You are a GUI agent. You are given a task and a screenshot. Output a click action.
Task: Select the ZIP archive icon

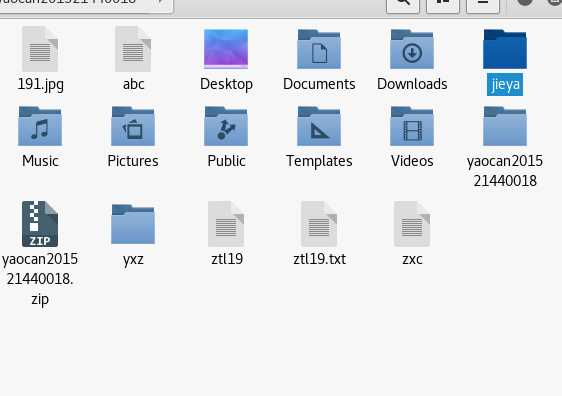(40, 224)
